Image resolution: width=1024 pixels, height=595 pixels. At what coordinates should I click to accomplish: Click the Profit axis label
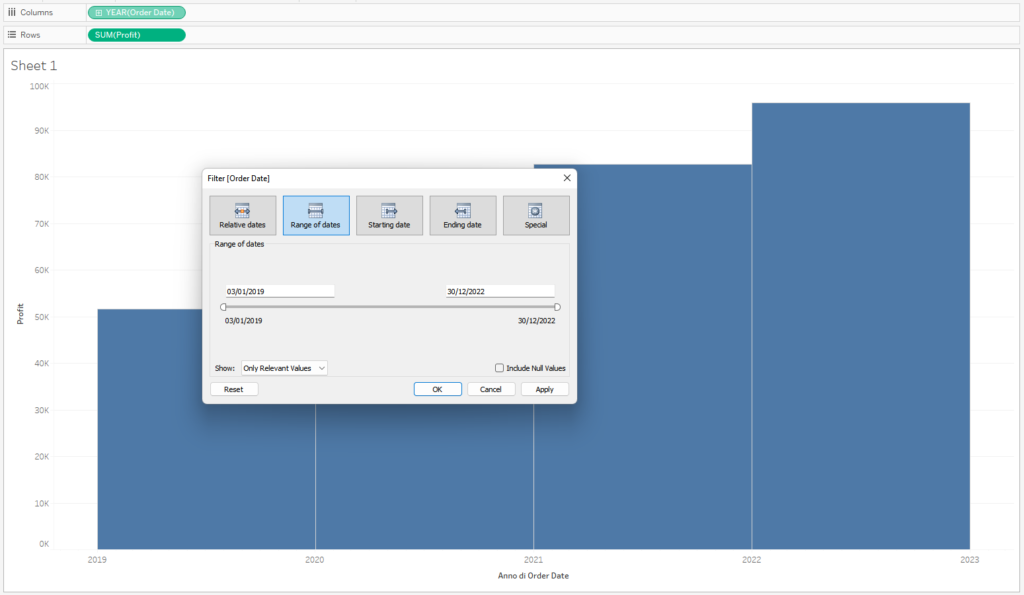[x=20, y=314]
